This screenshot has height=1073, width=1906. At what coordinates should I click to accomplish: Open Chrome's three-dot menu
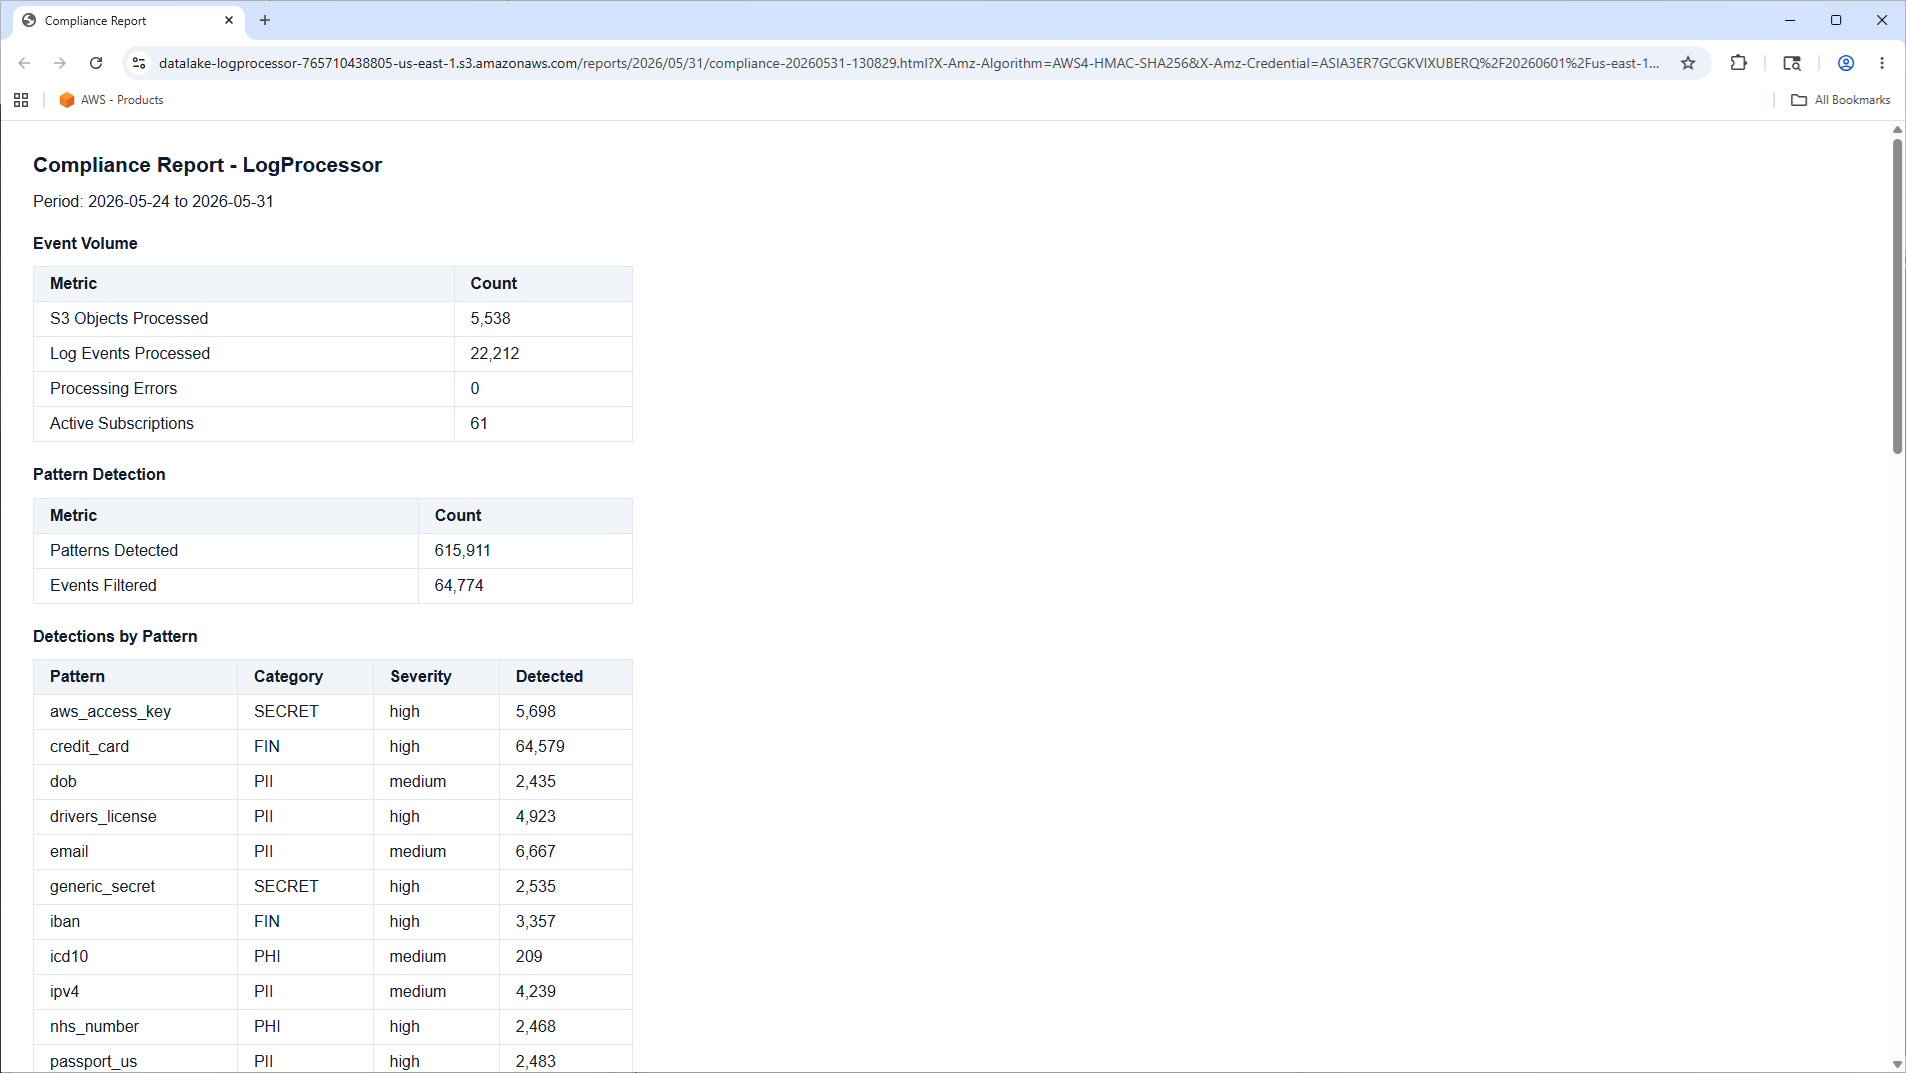pyautogui.click(x=1882, y=63)
